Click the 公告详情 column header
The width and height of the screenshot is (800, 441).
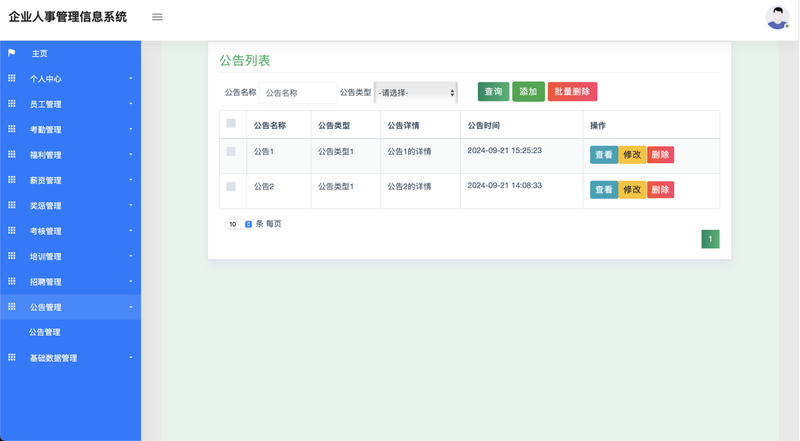coord(403,125)
